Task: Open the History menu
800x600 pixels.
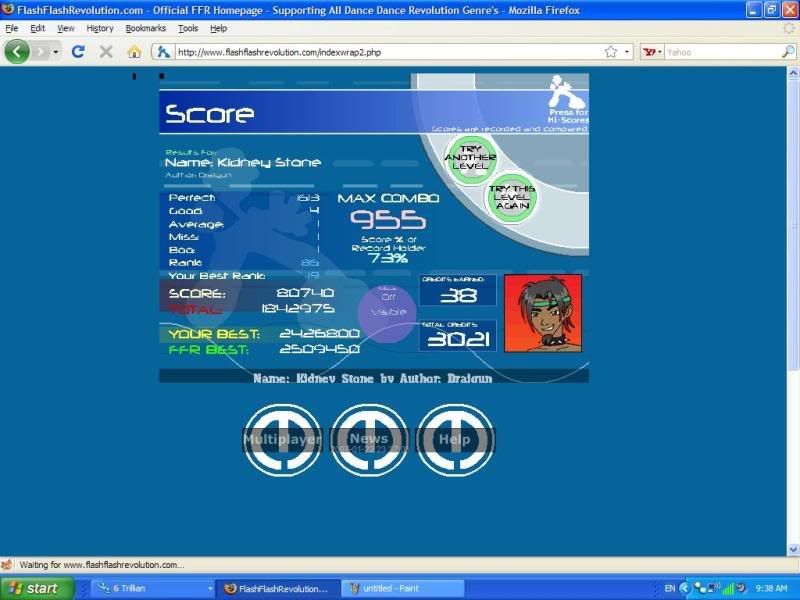Action: coord(100,29)
